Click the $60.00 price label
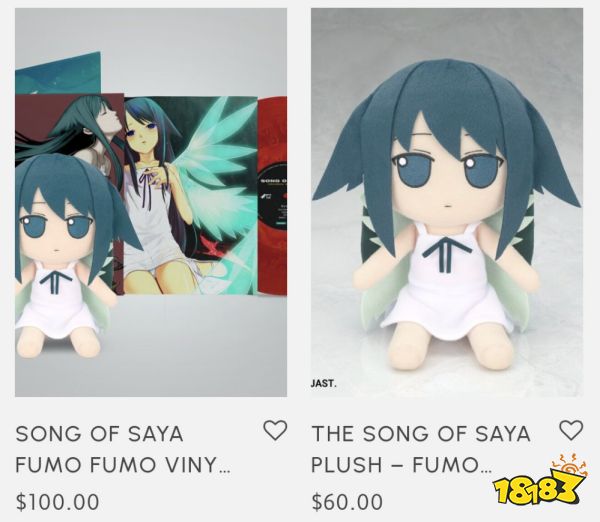 click(347, 502)
